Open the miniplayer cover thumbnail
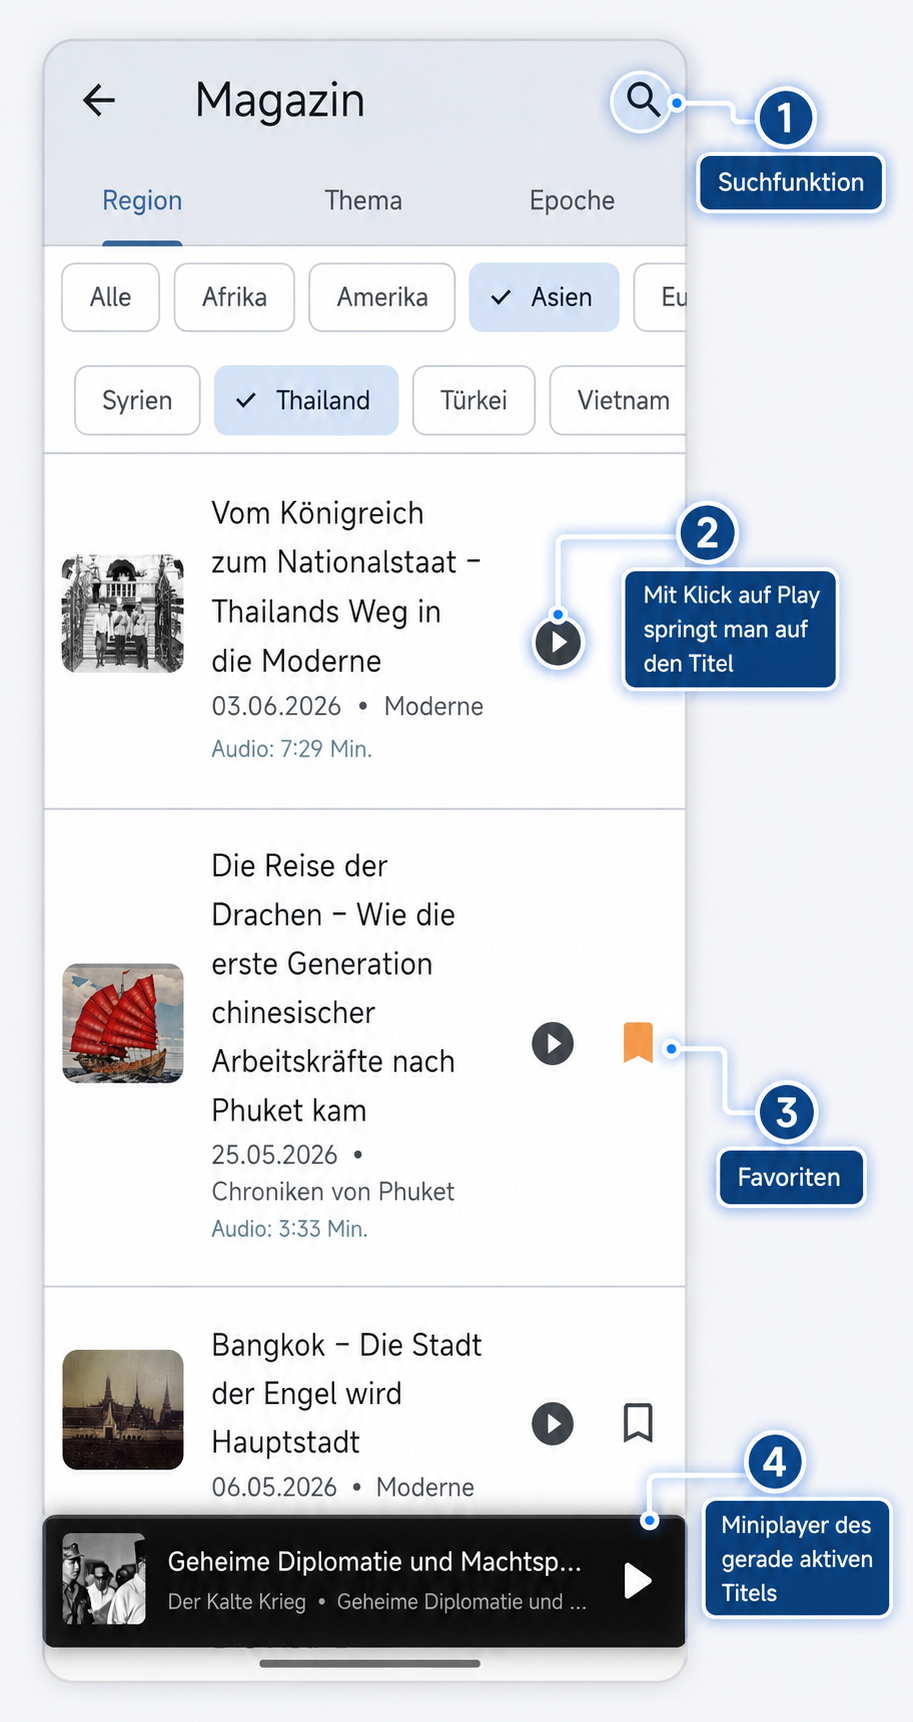This screenshot has height=1722, width=913. coord(104,1578)
